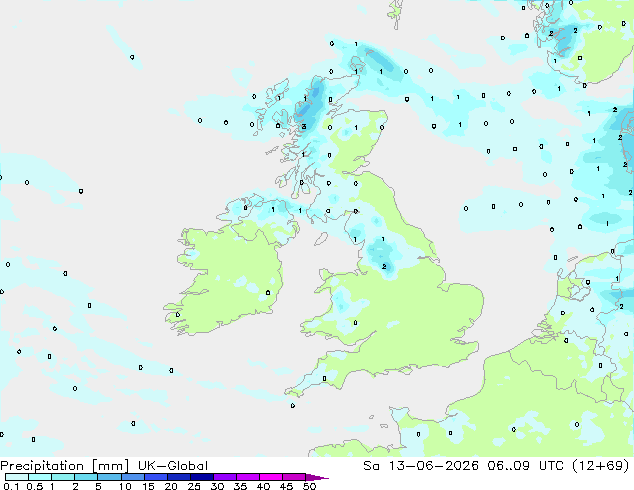Click the 40 to 45 mm magenta legend swatch
Image resolution: width=634 pixels, height=490 pixels.
(x=271, y=477)
